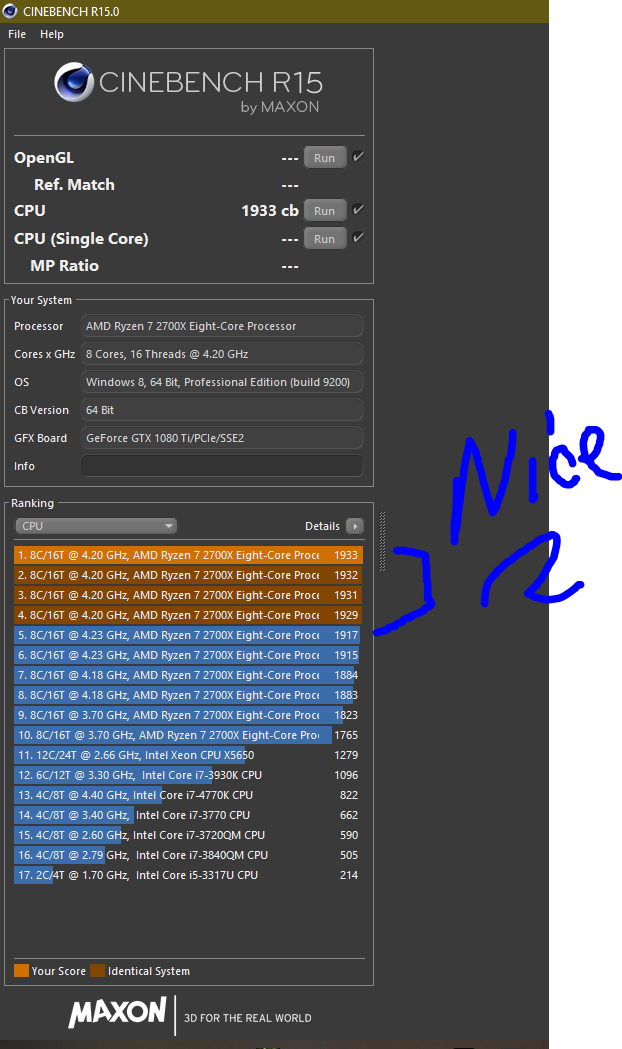Click the Processor field showing AMD Ryzen 7 2700X
Image resolution: width=622 pixels, height=1049 pixels.
[222, 326]
